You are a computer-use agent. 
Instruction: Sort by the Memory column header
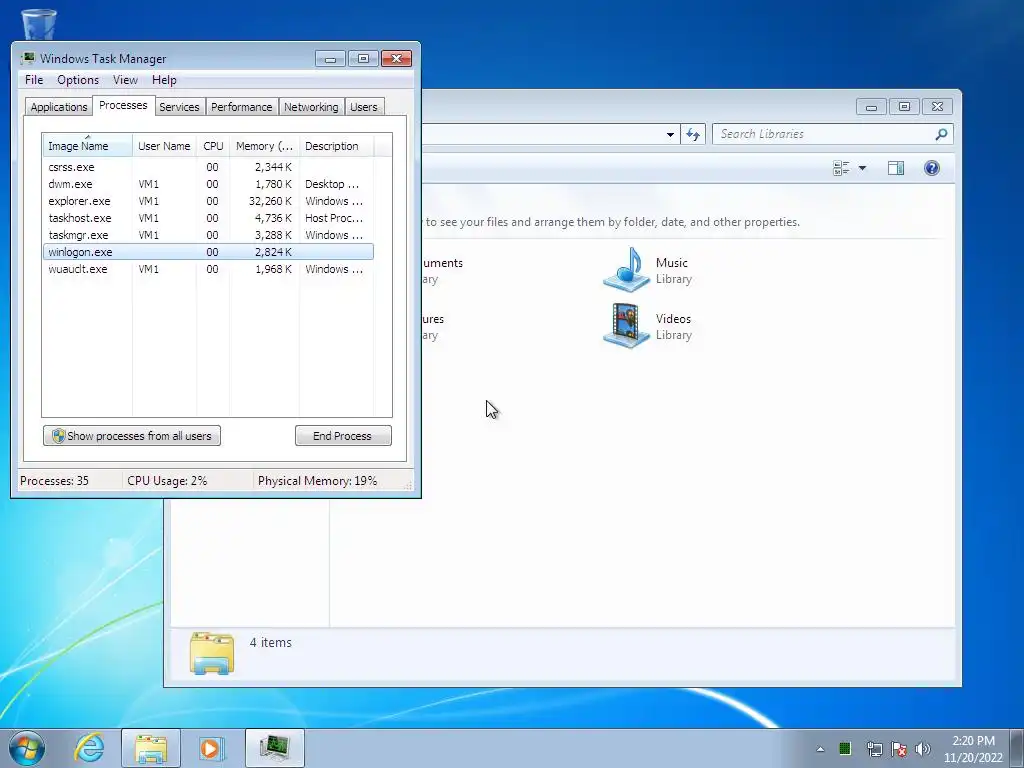(264, 146)
